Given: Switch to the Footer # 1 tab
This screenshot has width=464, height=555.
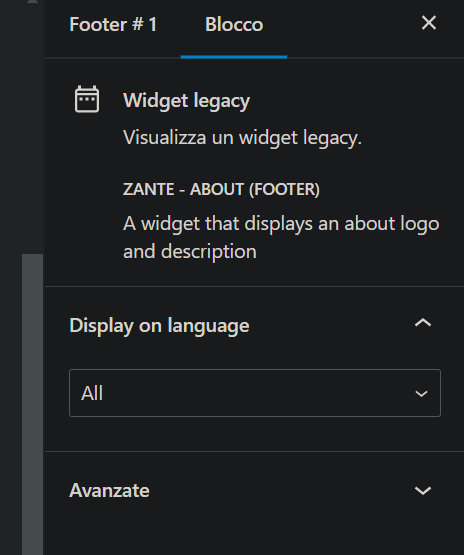Looking at the screenshot, I should [x=113, y=24].
